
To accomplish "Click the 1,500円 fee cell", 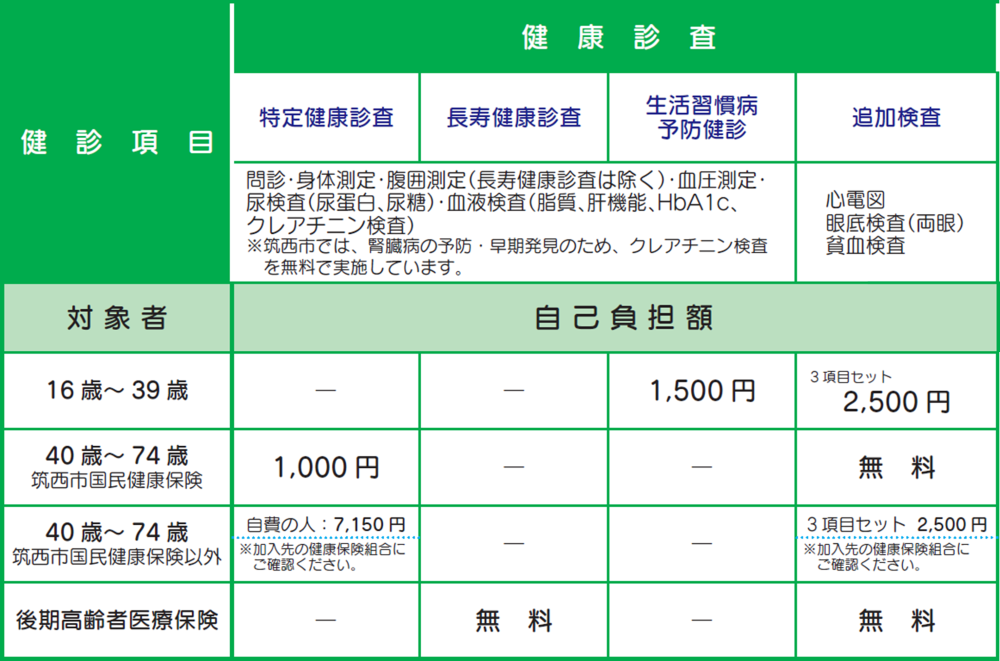I will (x=700, y=391).
